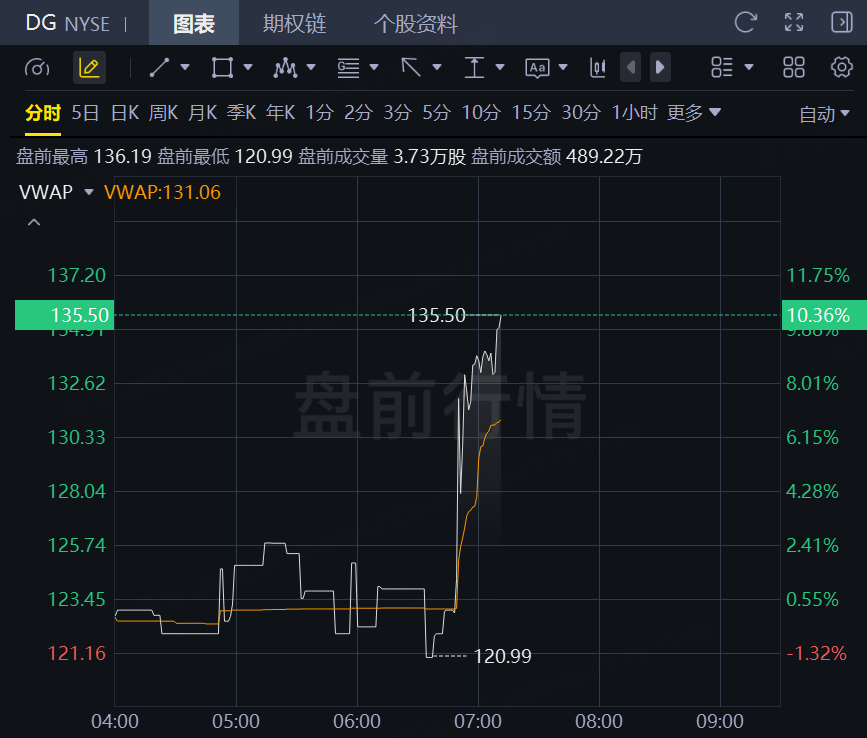Expand the 更多 timeframe dropdown
The height and width of the screenshot is (738, 867).
point(694,113)
